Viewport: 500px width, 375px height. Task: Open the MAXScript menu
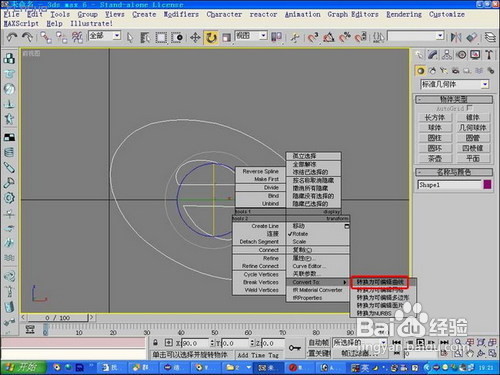coord(21,24)
